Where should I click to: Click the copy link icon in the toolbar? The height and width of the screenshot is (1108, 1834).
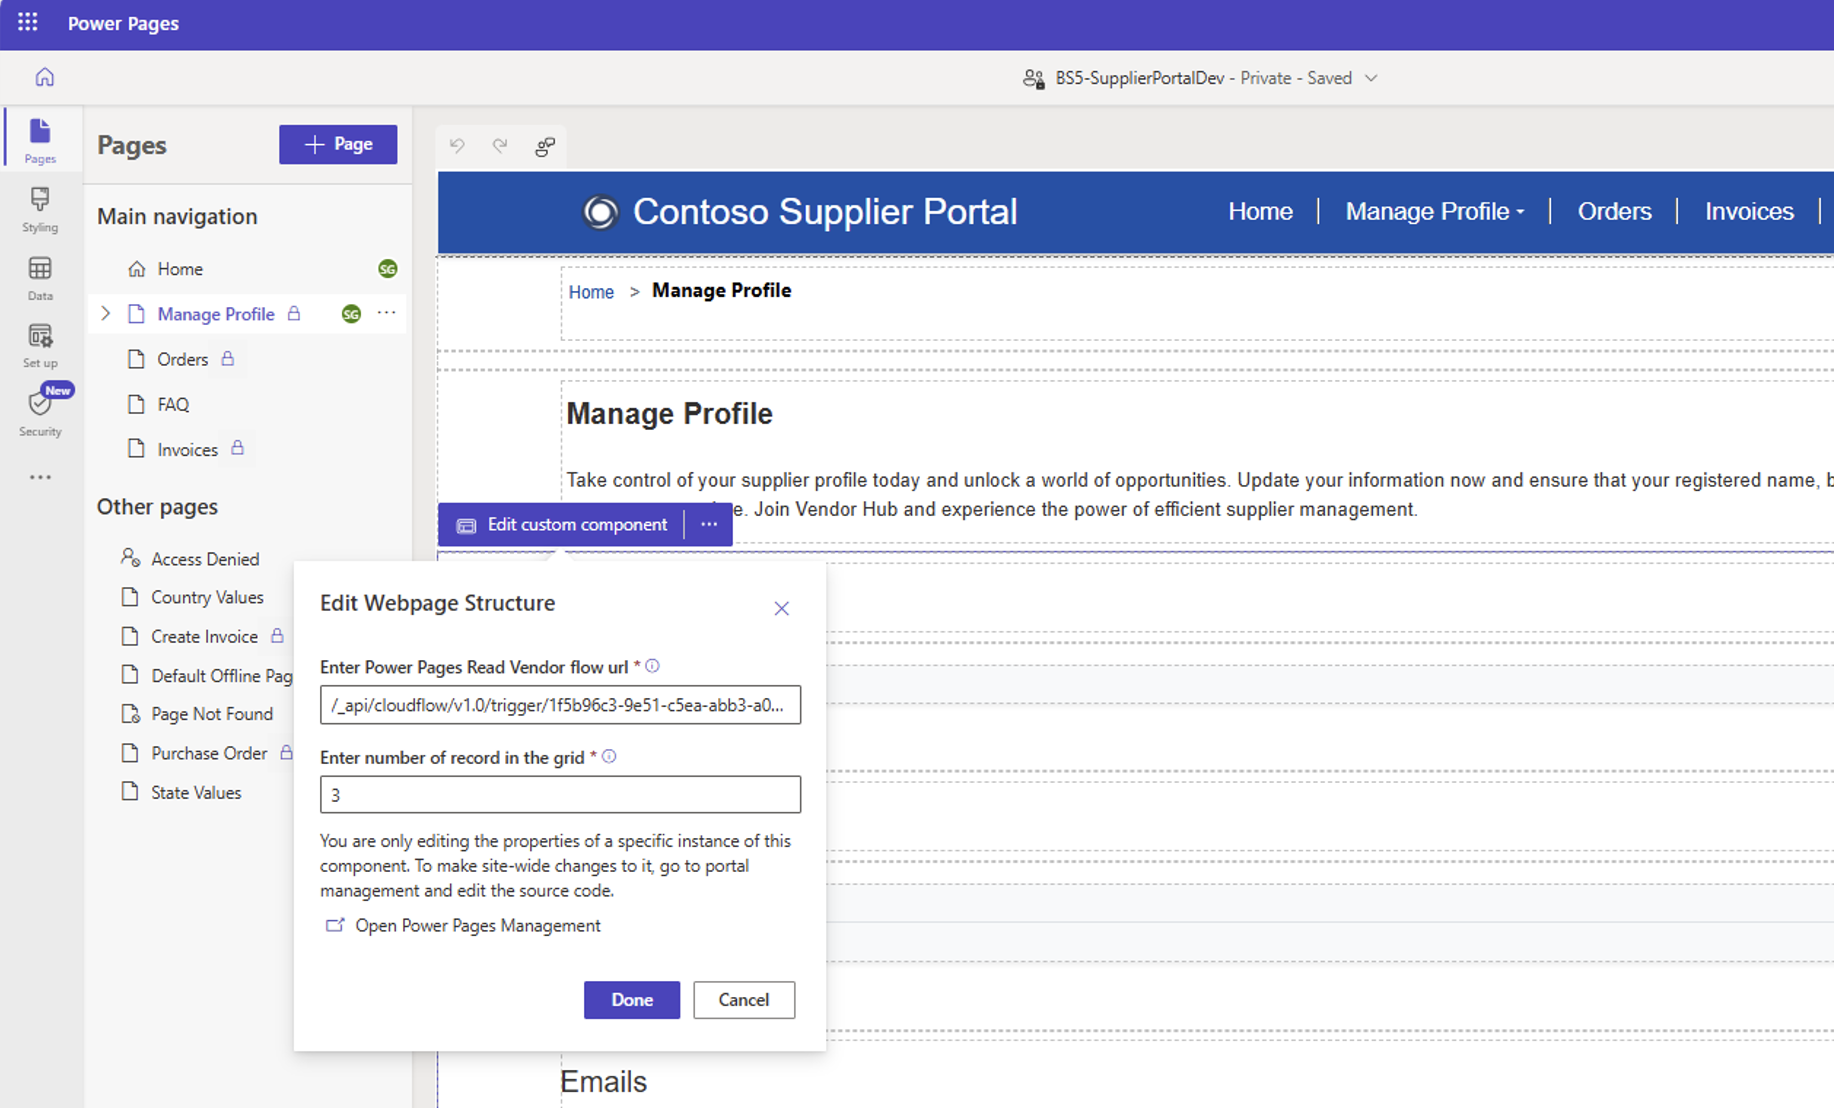pos(545,147)
